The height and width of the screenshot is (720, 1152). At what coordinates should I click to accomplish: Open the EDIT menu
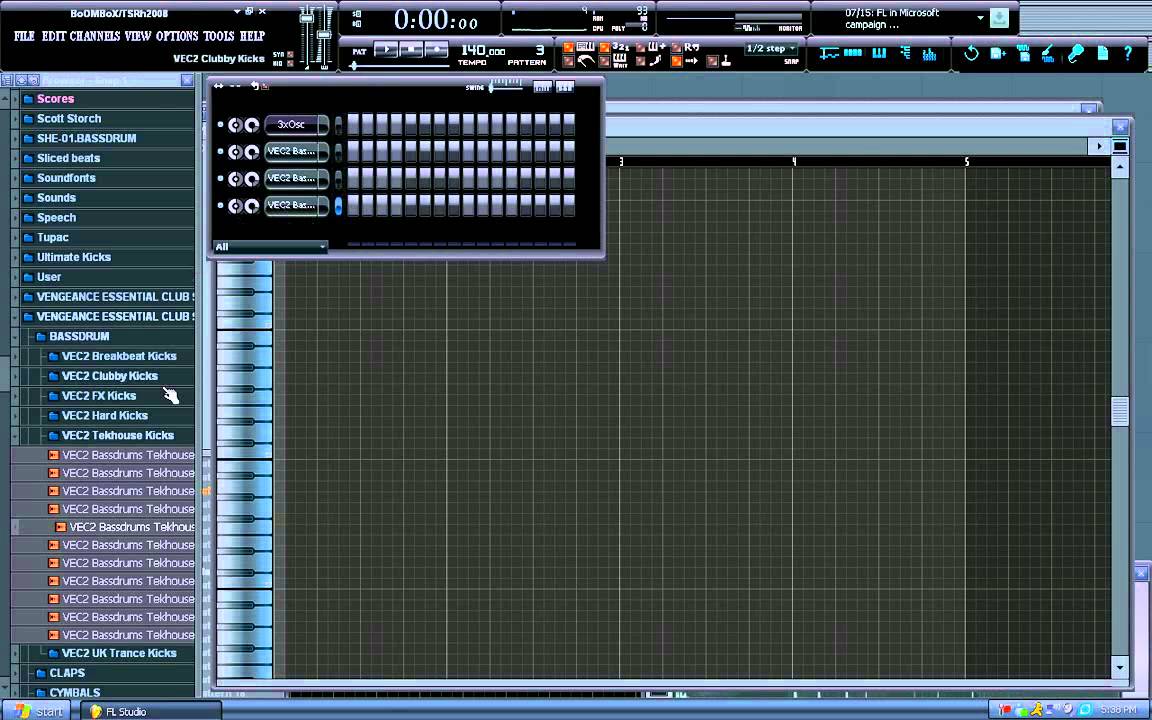tap(54, 36)
